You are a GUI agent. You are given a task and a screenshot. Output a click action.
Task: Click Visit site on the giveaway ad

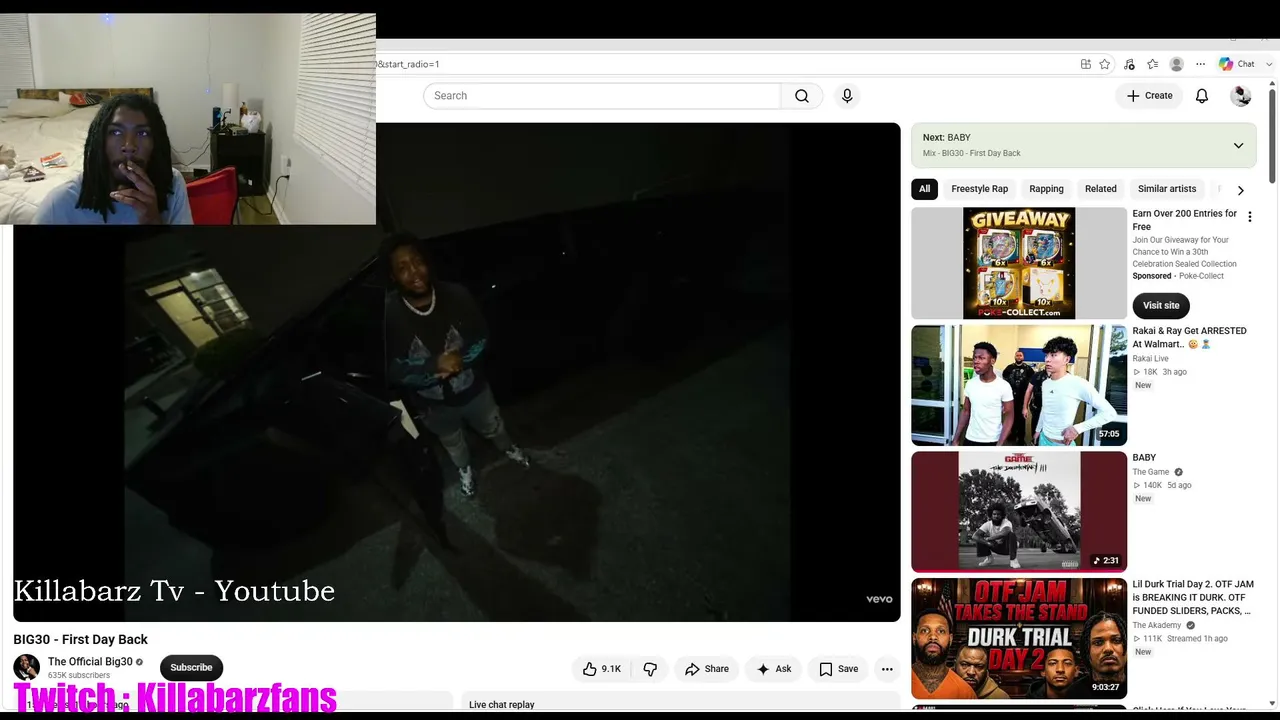(1161, 306)
